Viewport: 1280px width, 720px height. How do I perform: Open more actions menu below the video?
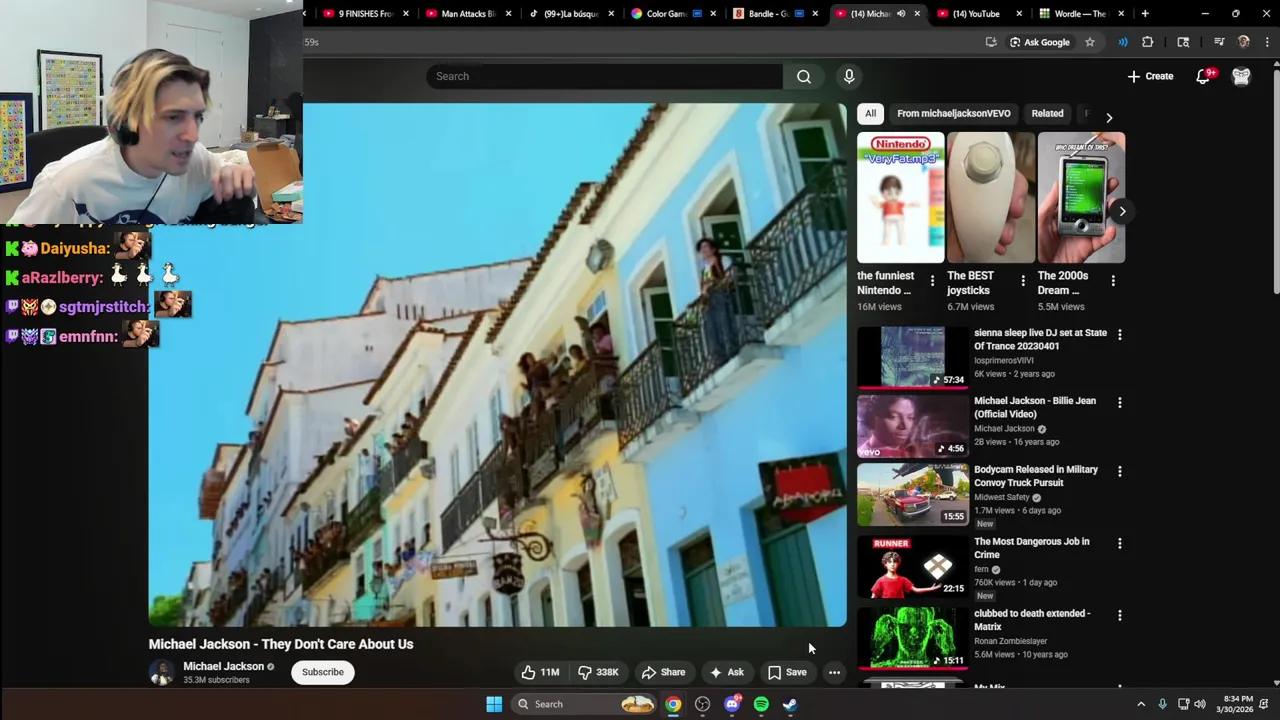834,672
